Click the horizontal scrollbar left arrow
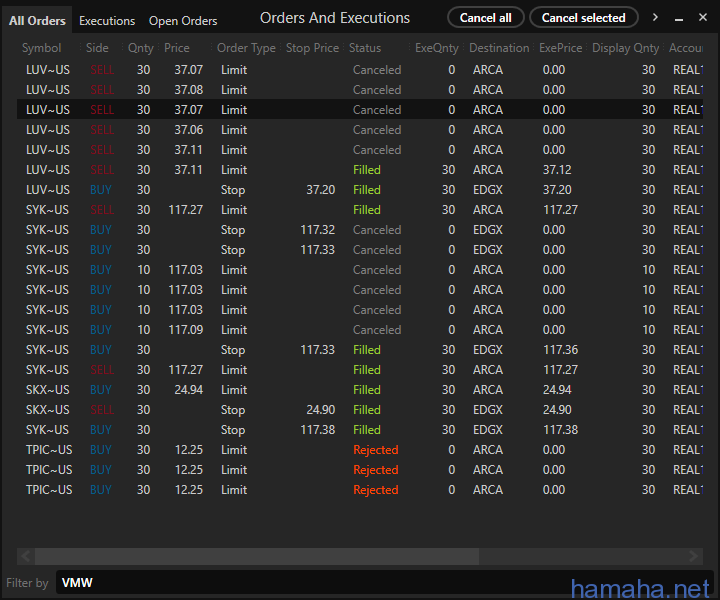Image resolution: width=720 pixels, height=600 pixels. 26,556
